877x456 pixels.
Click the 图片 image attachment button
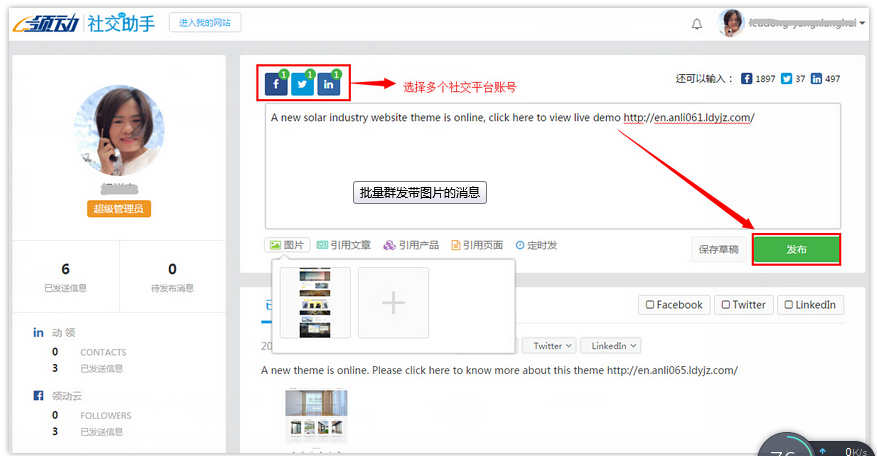tap(287, 245)
